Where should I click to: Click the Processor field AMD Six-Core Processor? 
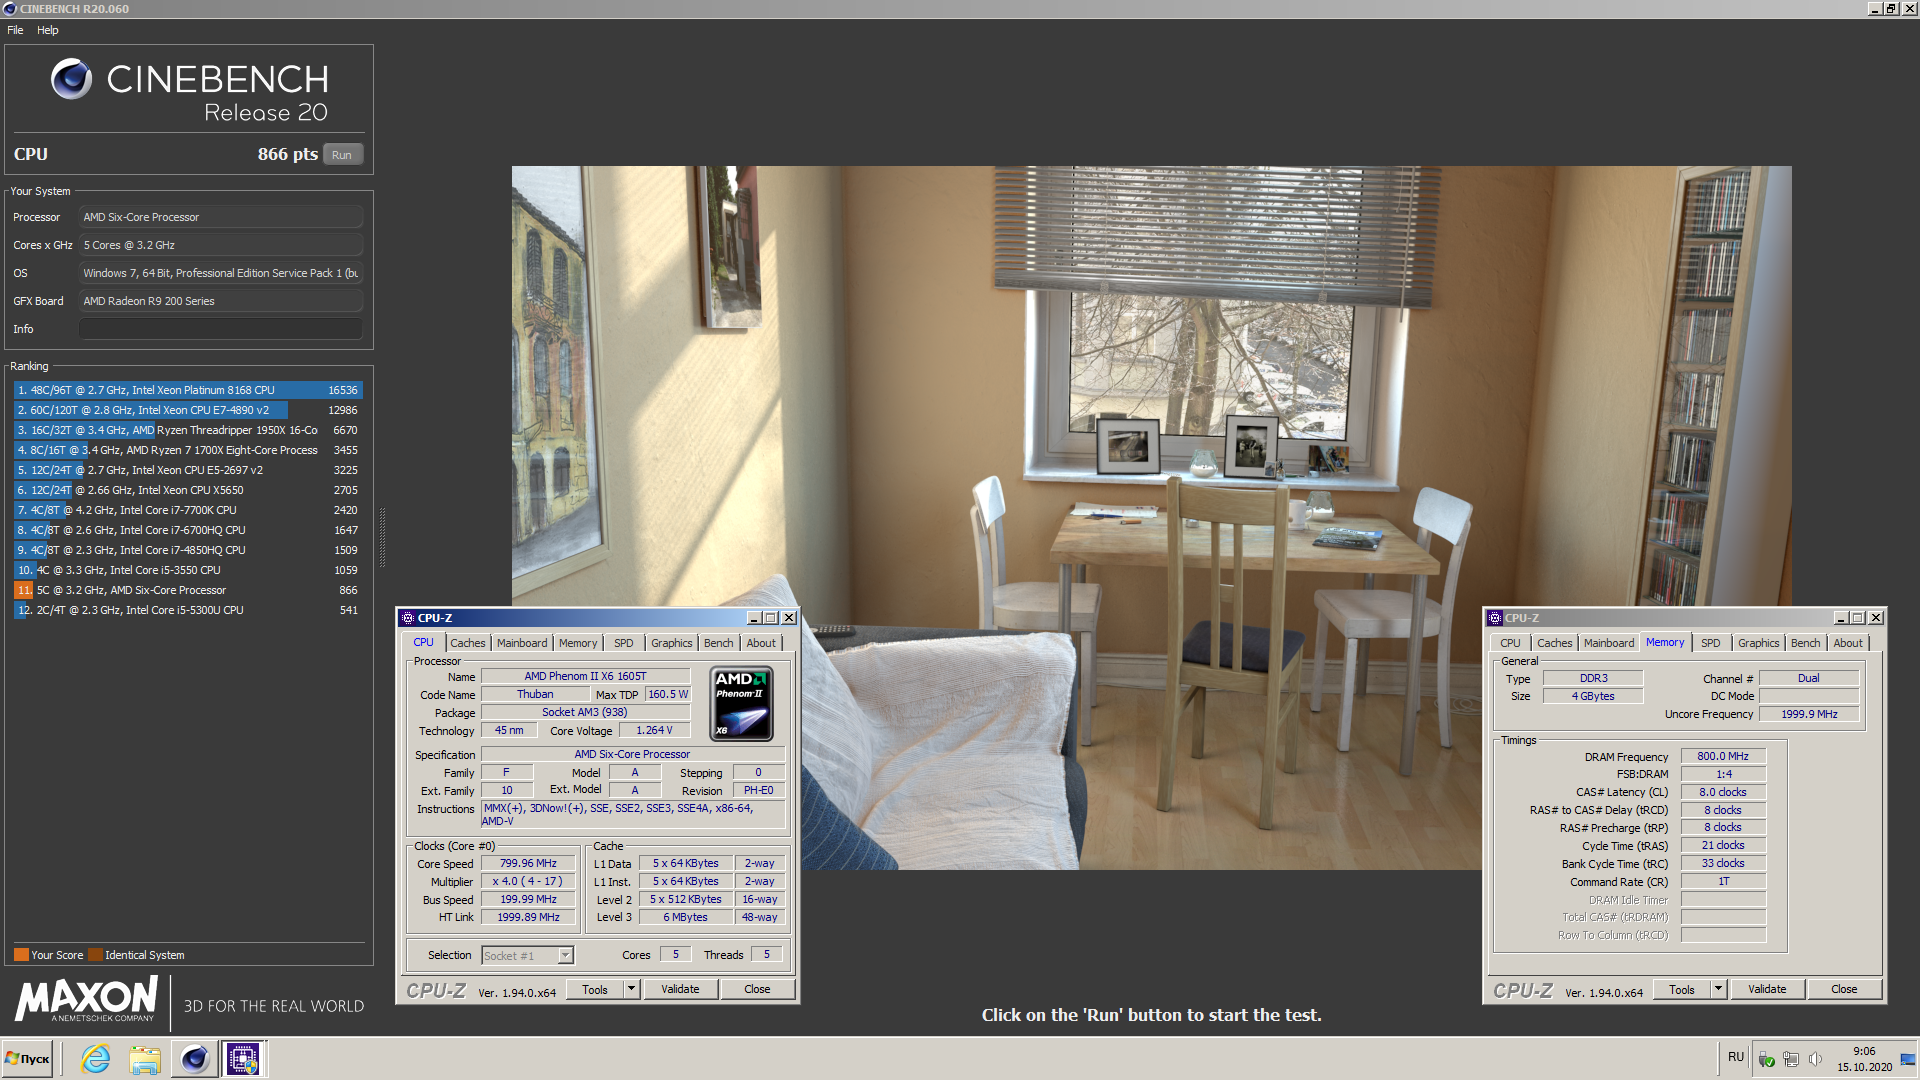coord(221,217)
